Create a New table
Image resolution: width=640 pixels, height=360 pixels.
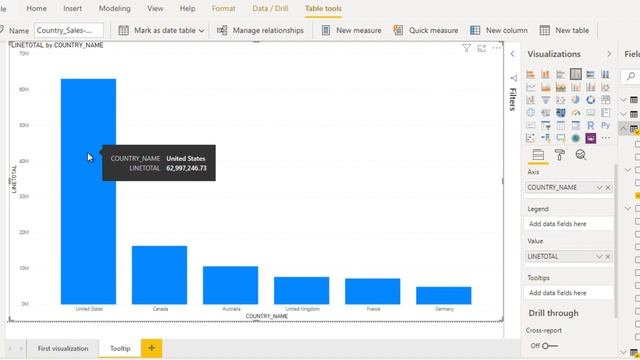[x=564, y=30]
